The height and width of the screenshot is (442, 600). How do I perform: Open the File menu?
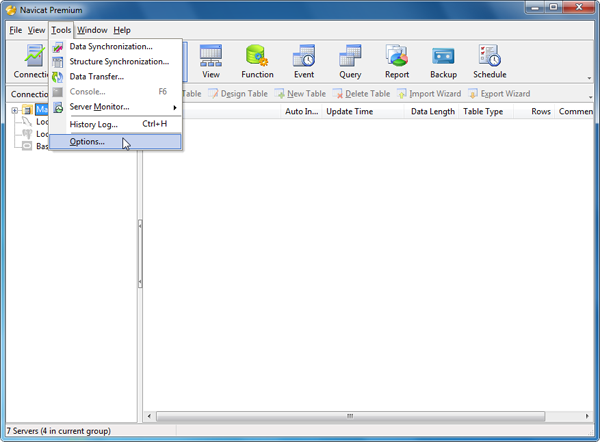(16, 30)
